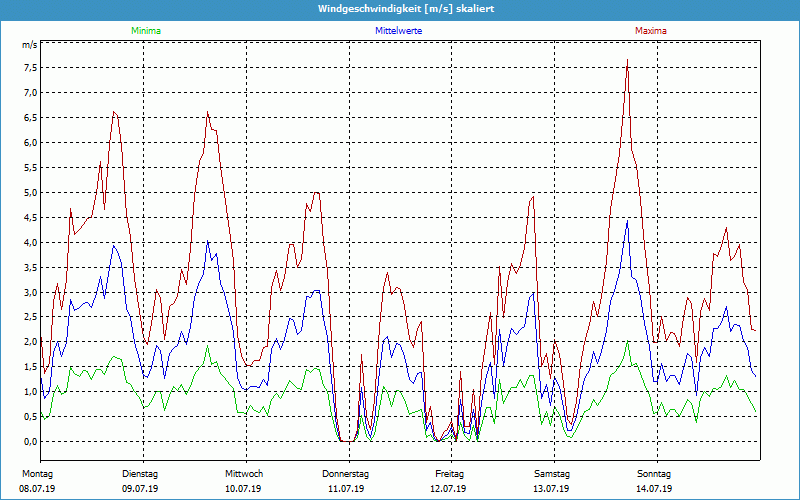Click the 6,0 y-axis value

click(x=31, y=143)
